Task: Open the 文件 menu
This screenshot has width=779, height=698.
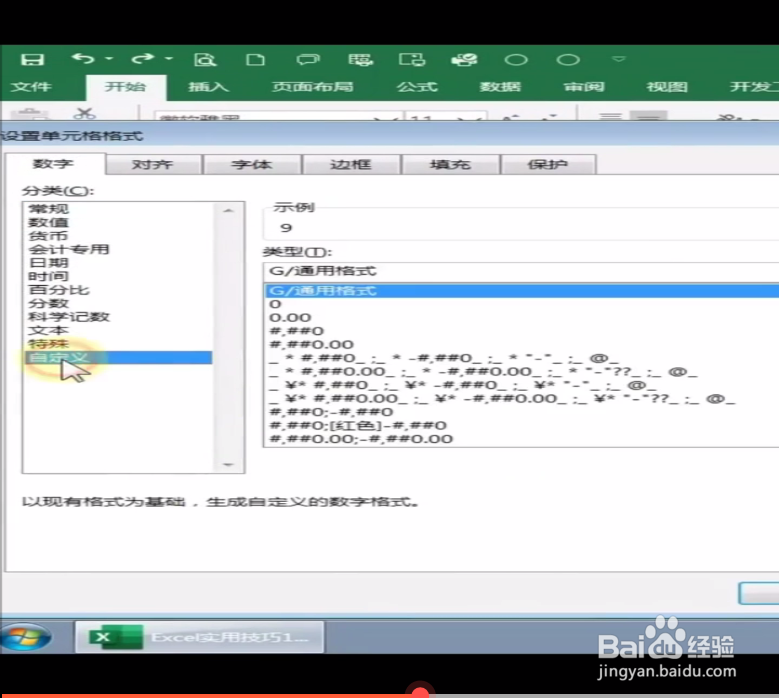Action: 31,87
